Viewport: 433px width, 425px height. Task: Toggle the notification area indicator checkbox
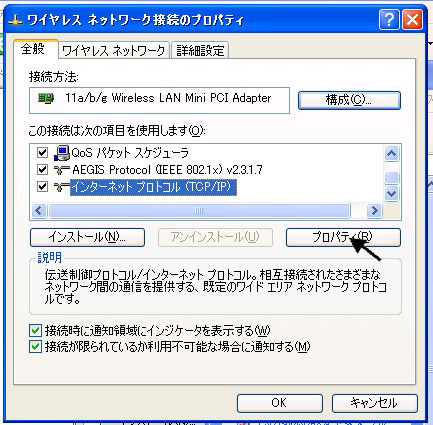click(x=35, y=331)
